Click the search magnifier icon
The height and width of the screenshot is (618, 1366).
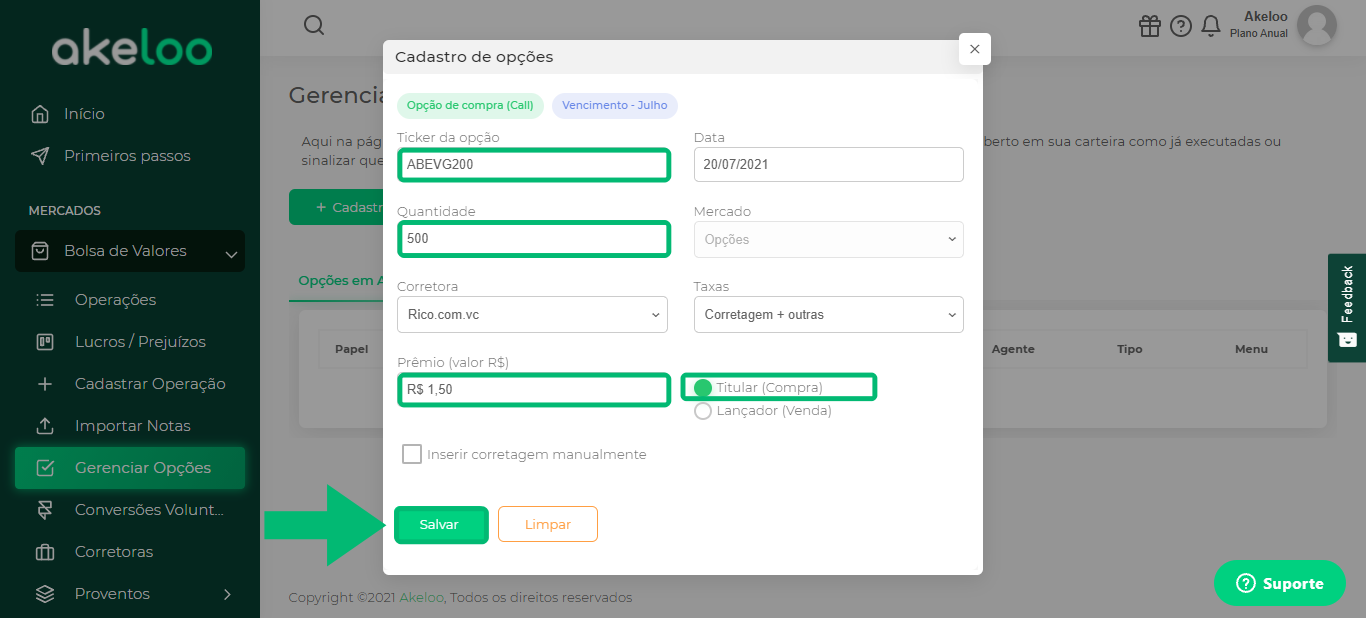(x=314, y=25)
